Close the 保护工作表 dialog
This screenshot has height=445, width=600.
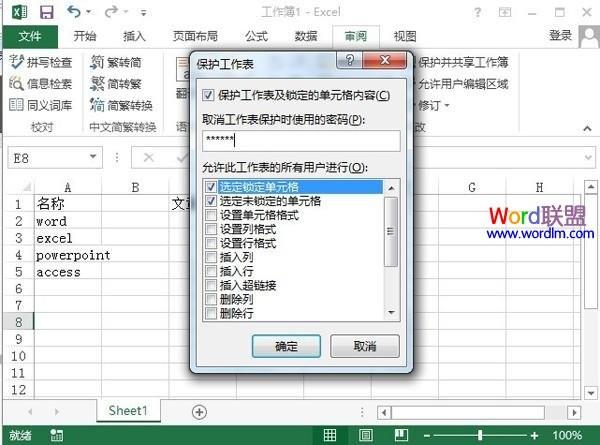384,60
